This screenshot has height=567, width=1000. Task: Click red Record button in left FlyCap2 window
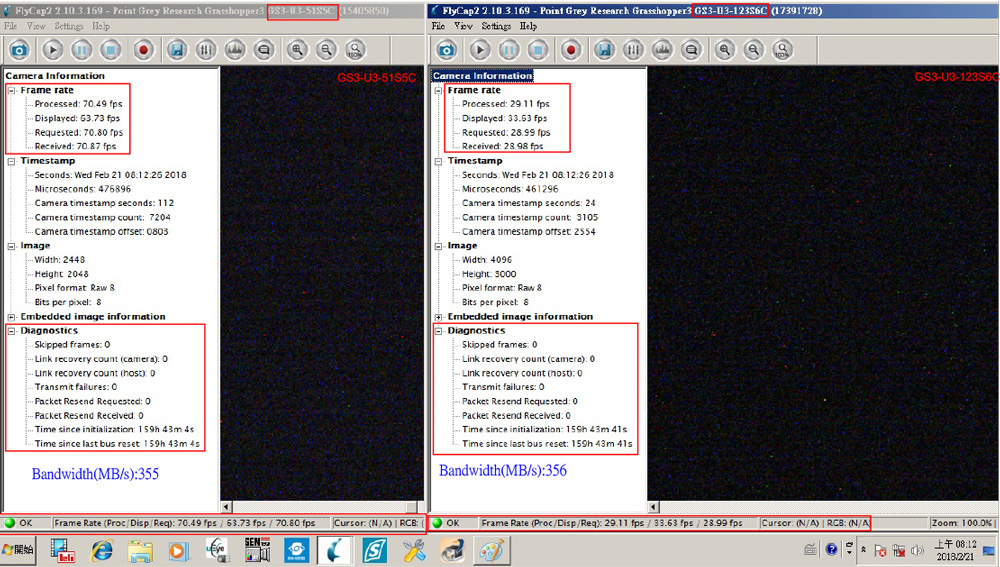(x=143, y=49)
